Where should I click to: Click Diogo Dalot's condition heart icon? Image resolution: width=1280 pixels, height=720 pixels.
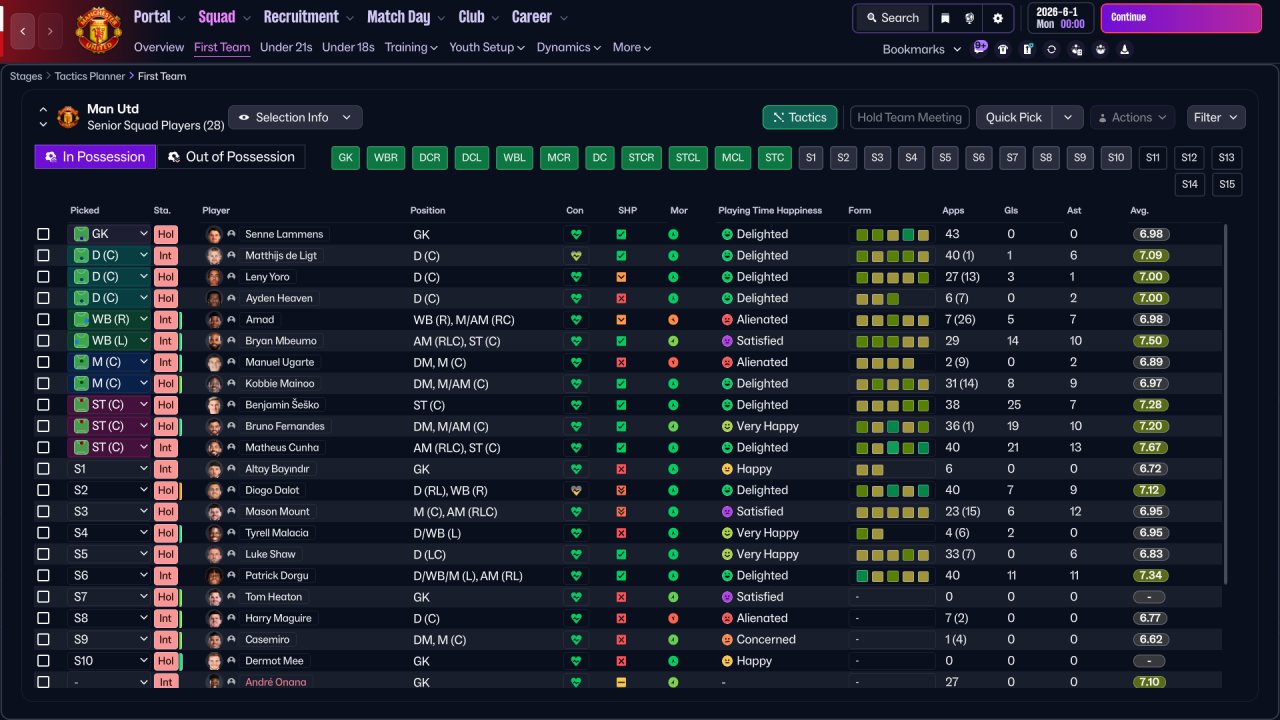click(x=575, y=490)
